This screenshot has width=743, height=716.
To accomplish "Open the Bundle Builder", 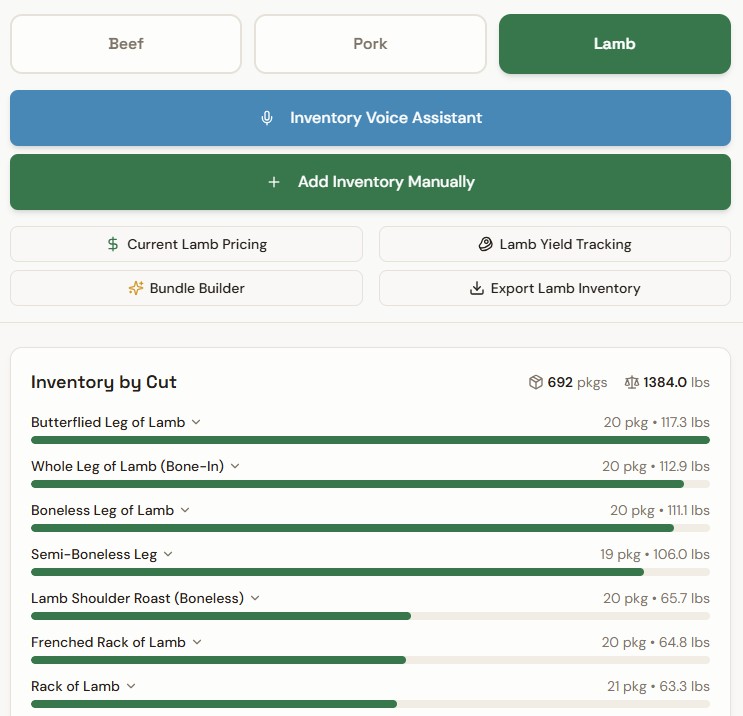I will (x=187, y=288).
